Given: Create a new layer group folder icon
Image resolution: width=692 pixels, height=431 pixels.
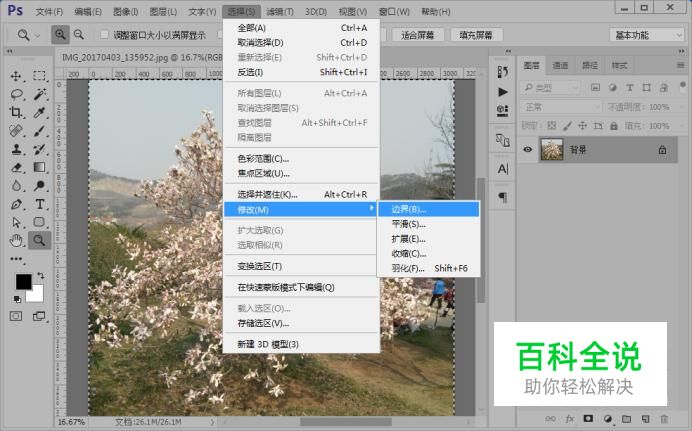Looking at the screenshot, I should pos(626,419).
